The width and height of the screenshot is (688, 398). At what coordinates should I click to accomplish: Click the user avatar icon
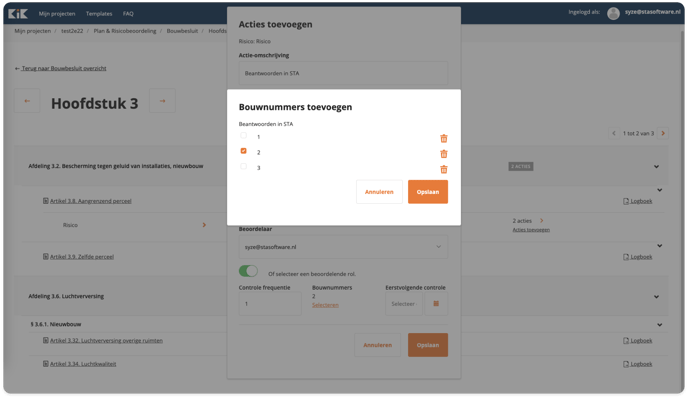(613, 14)
